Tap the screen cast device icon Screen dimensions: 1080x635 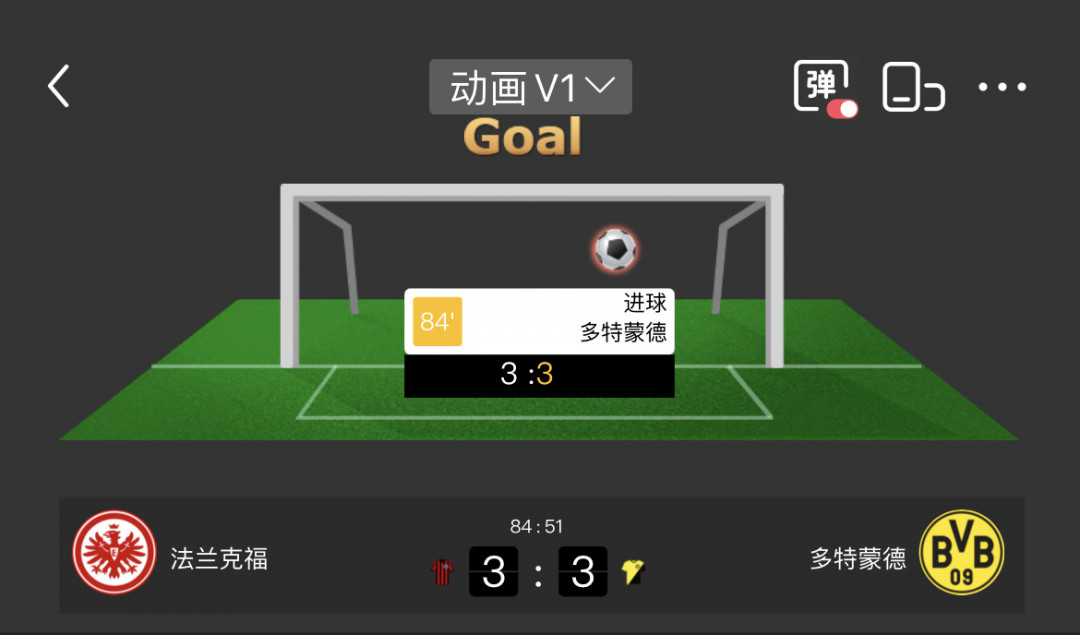[x=913, y=87]
